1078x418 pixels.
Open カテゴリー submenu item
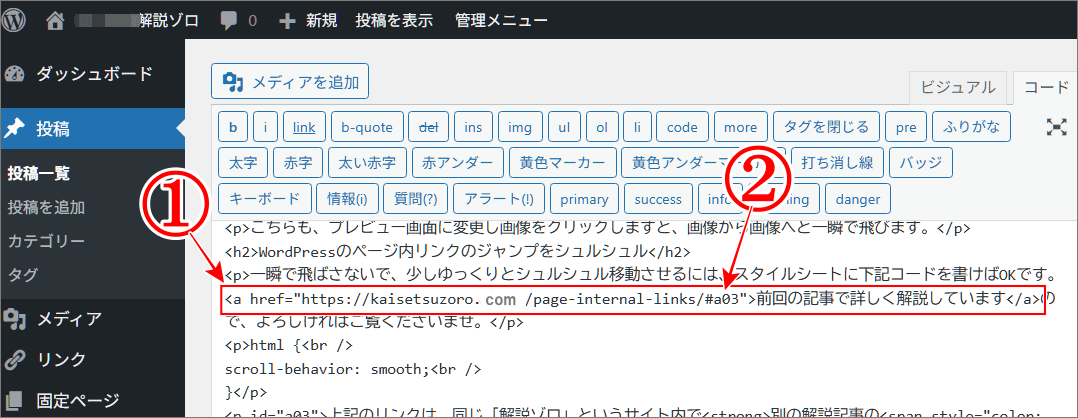(x=46, y=241)
